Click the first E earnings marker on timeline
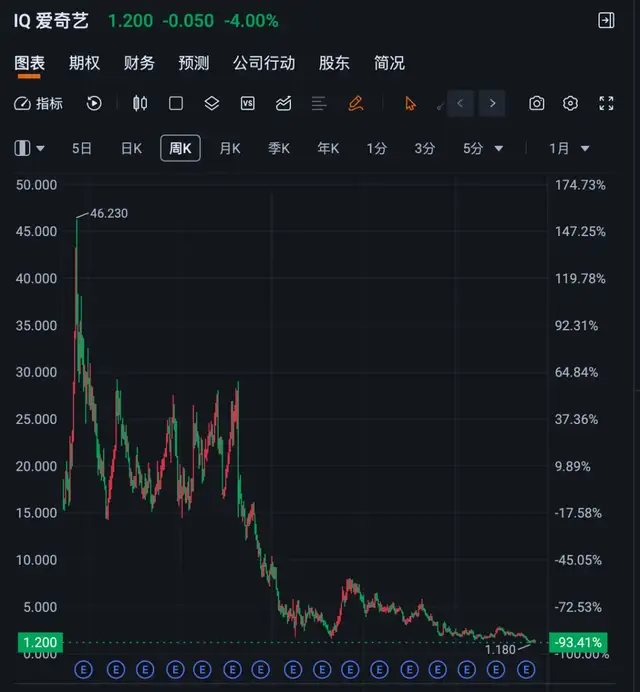640x692 pixels. coord(84,669)
